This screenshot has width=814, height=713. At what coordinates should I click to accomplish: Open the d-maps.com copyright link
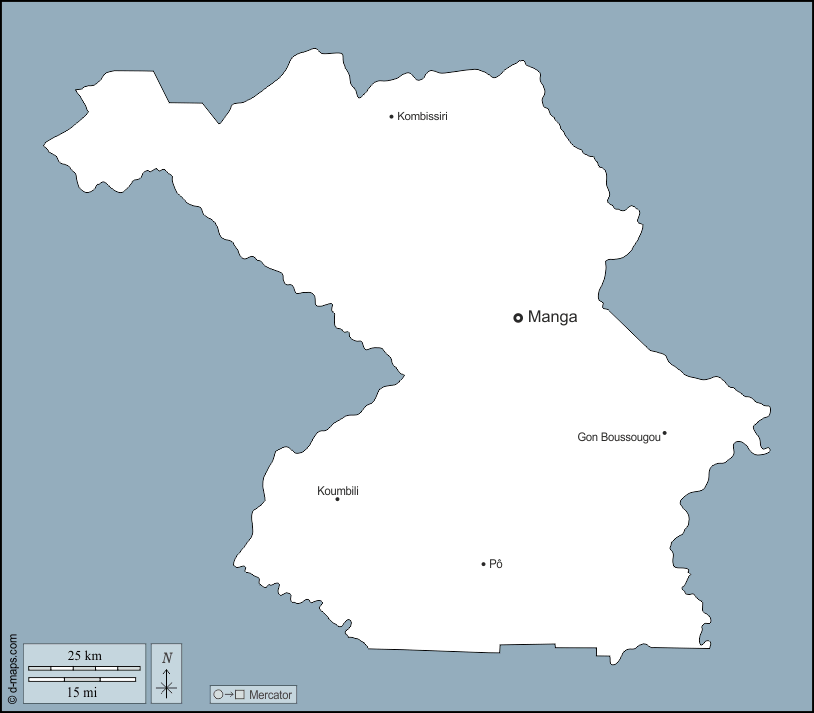point(12,668)
